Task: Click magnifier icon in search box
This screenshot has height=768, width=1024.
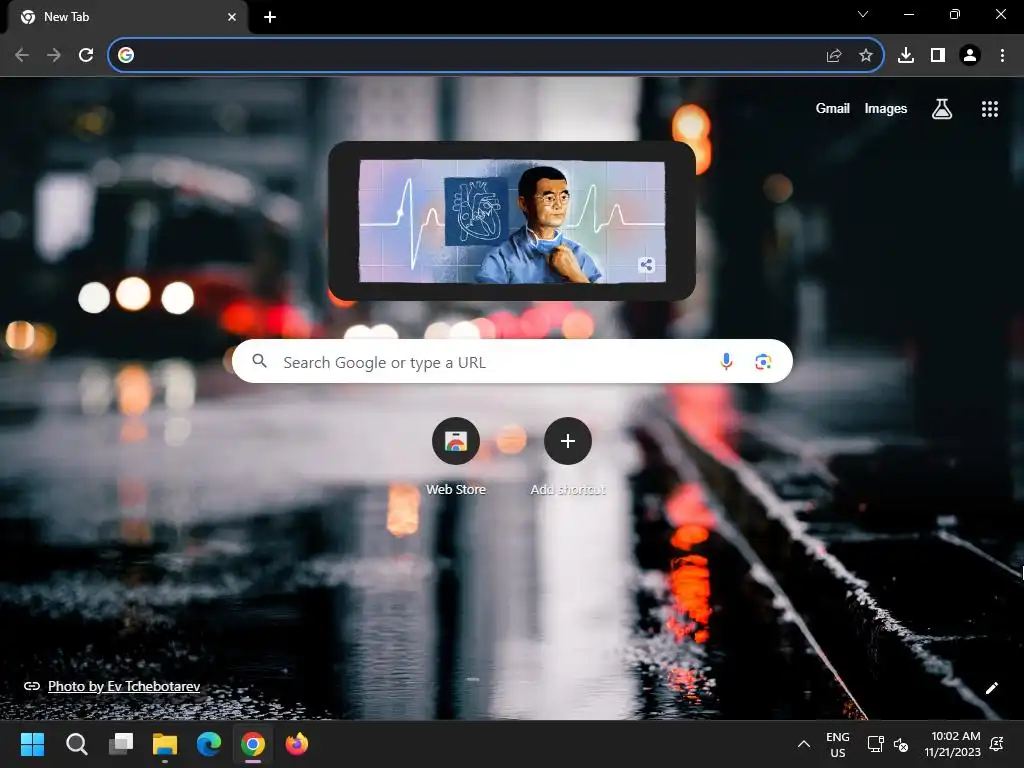Action: click(259, 360)
